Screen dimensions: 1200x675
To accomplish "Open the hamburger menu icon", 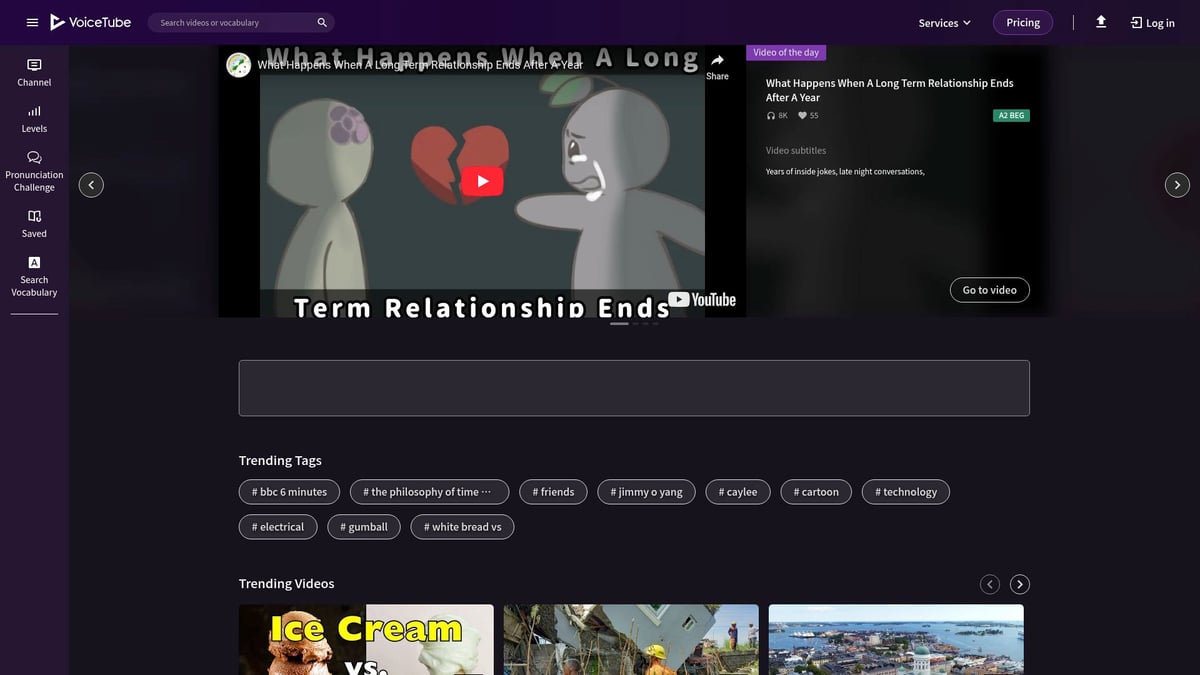I will click(x=33, y=22).
